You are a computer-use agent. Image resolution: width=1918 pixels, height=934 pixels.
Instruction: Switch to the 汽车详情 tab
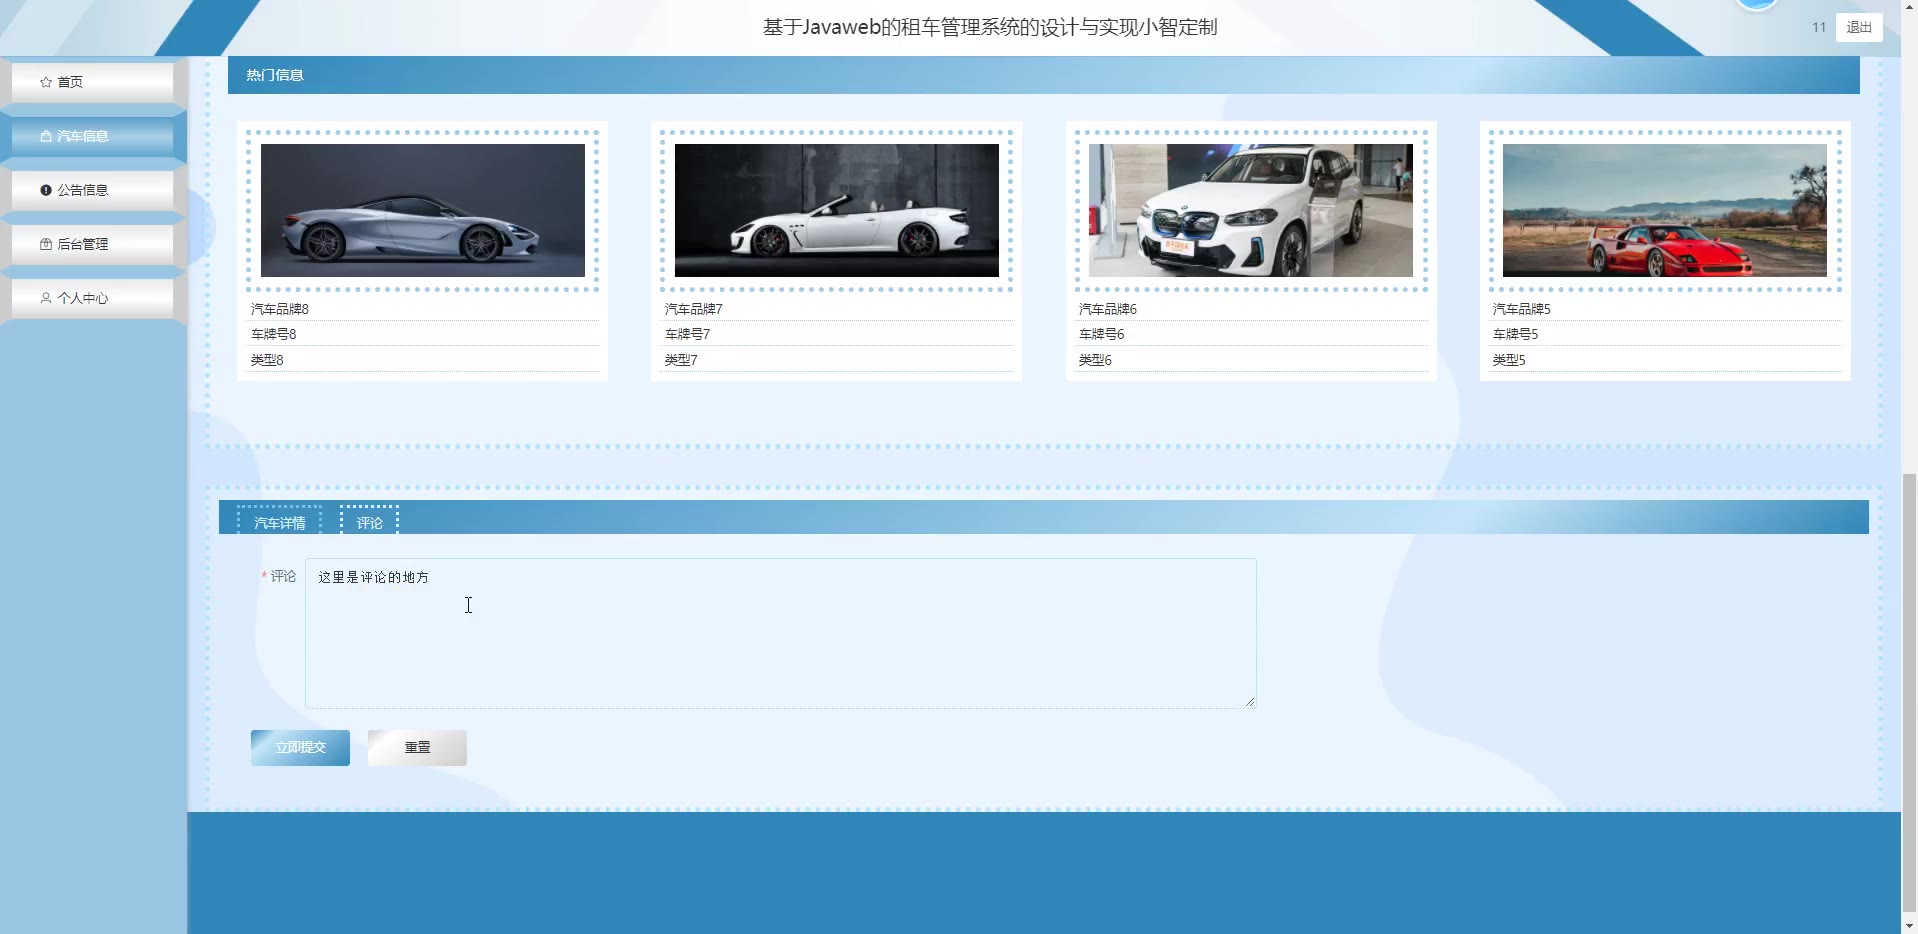[x=280, y=522]
